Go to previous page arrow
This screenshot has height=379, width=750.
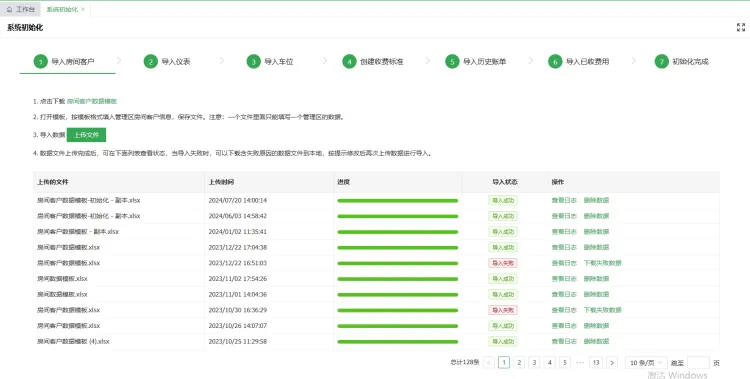click(x=489, y=363)
